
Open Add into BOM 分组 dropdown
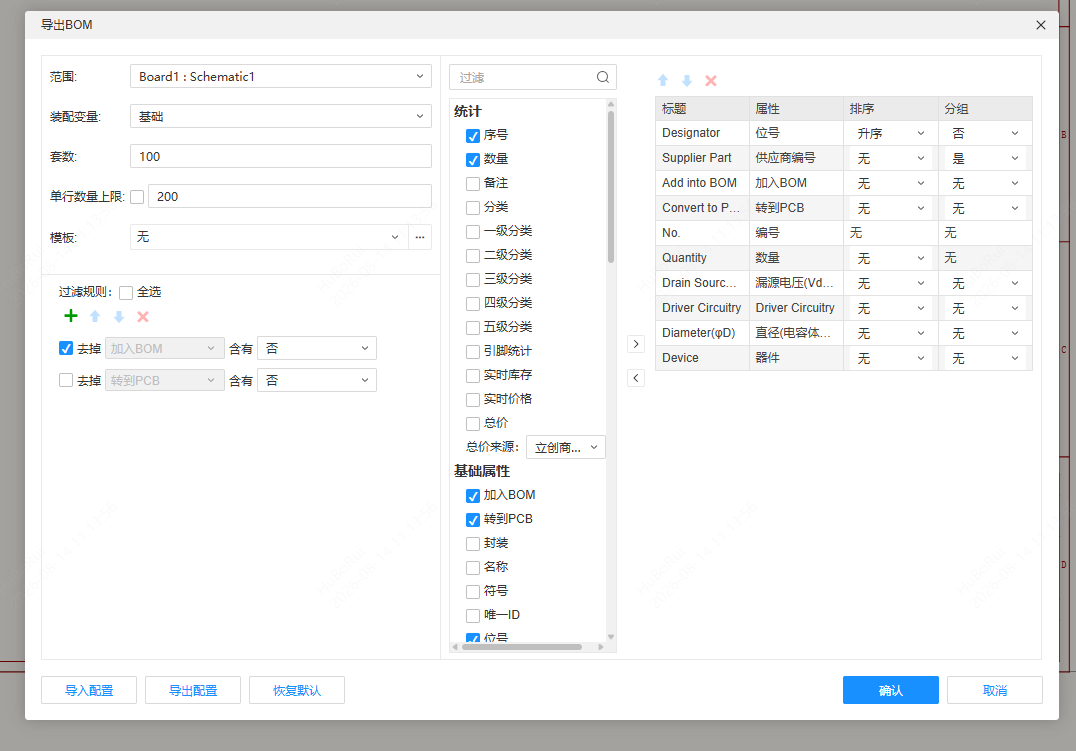point(985,183)
